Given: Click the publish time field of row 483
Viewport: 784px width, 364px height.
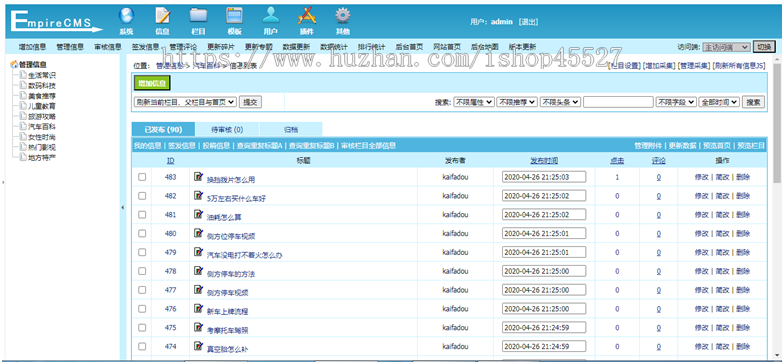Looking at the screenshot, I should tap(544, 177).
